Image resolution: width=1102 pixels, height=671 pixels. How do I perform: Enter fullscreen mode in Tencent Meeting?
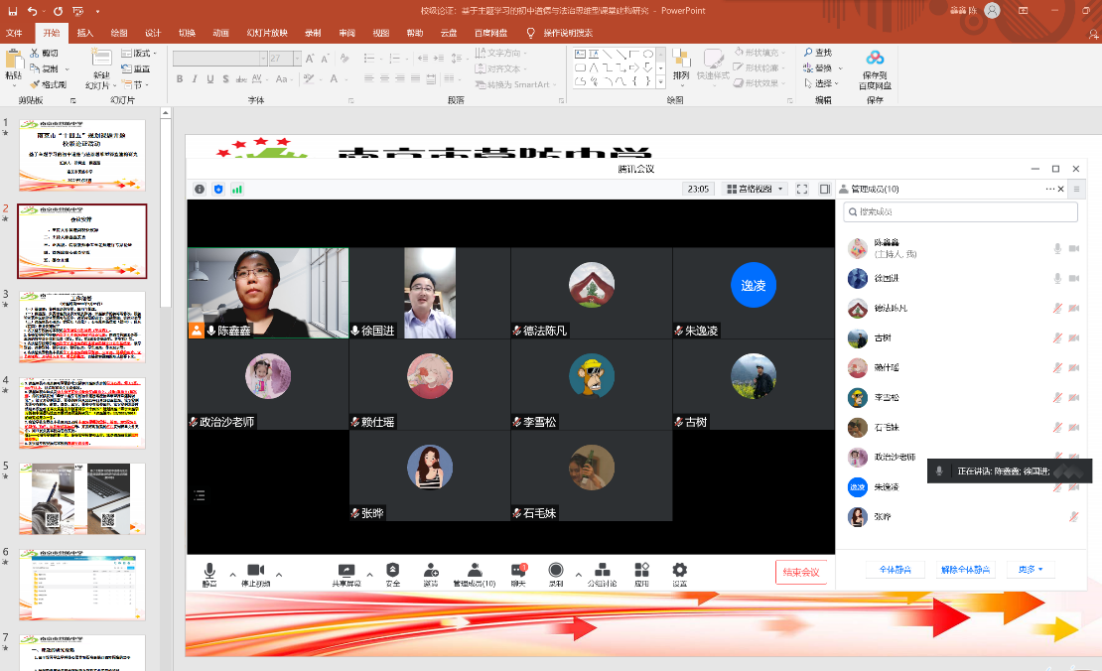click(802, 189)
